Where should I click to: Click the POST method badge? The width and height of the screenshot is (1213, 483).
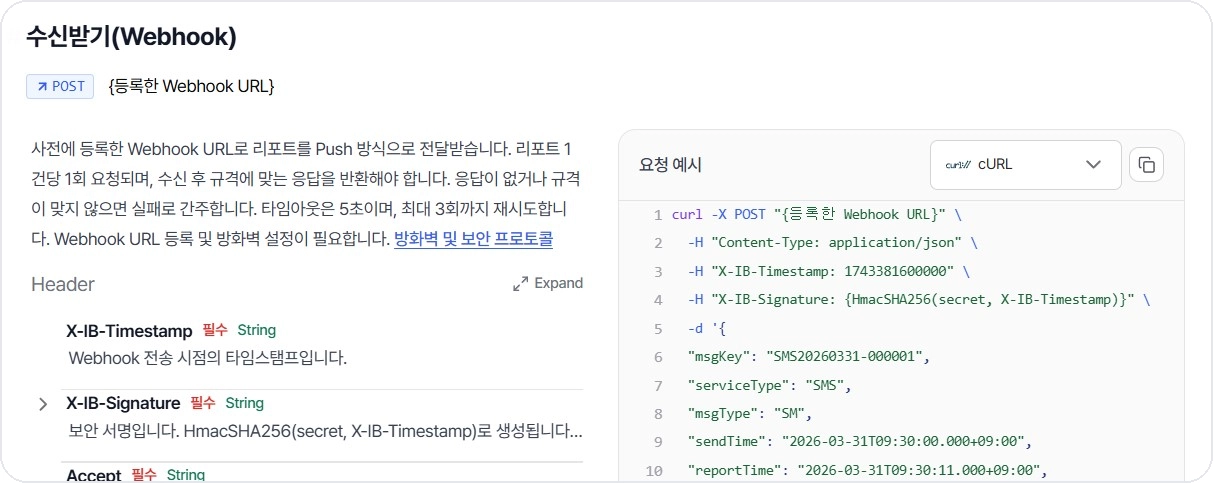pyautogui.click(x=60, y=86)
